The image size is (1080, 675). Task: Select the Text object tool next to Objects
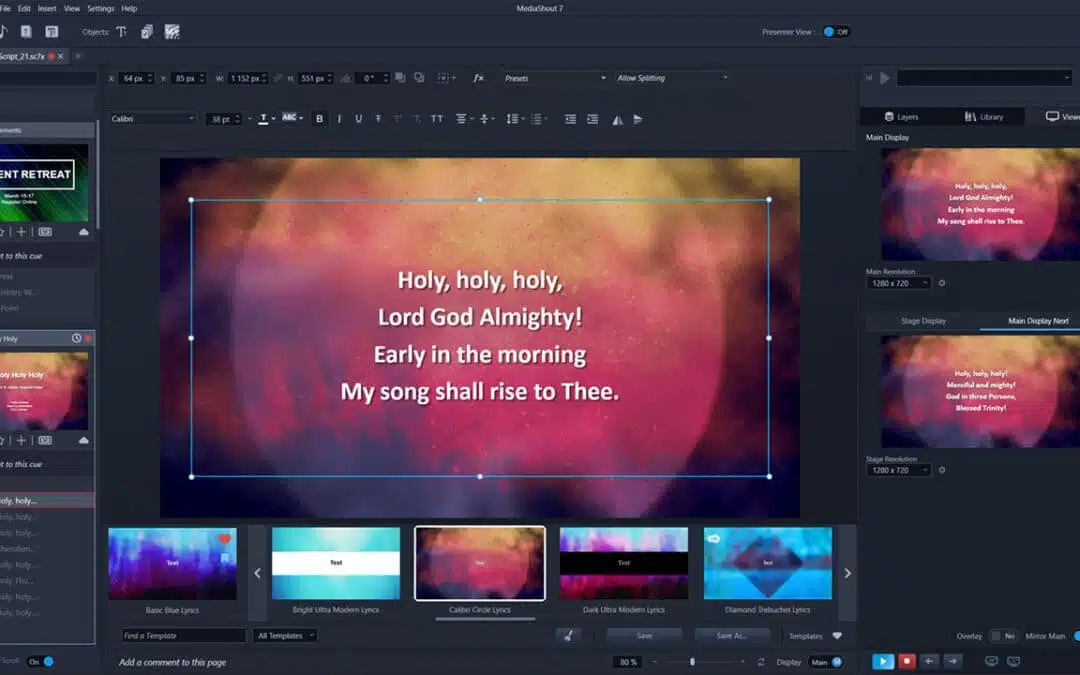click(x=120, y=31)
